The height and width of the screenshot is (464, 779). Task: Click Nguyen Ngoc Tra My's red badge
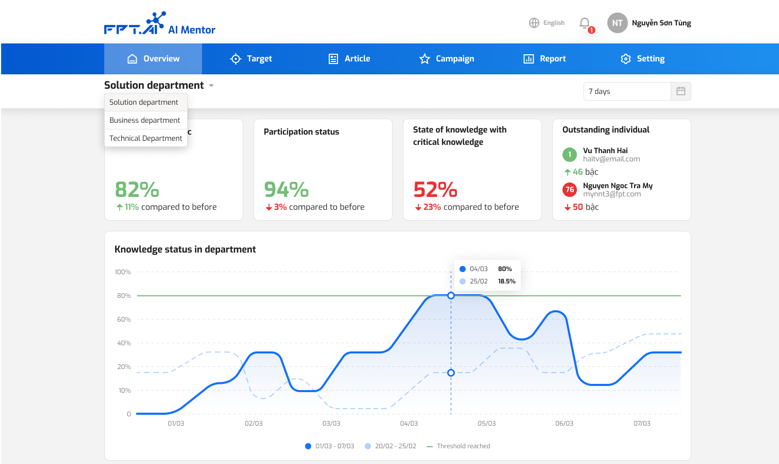569,189
